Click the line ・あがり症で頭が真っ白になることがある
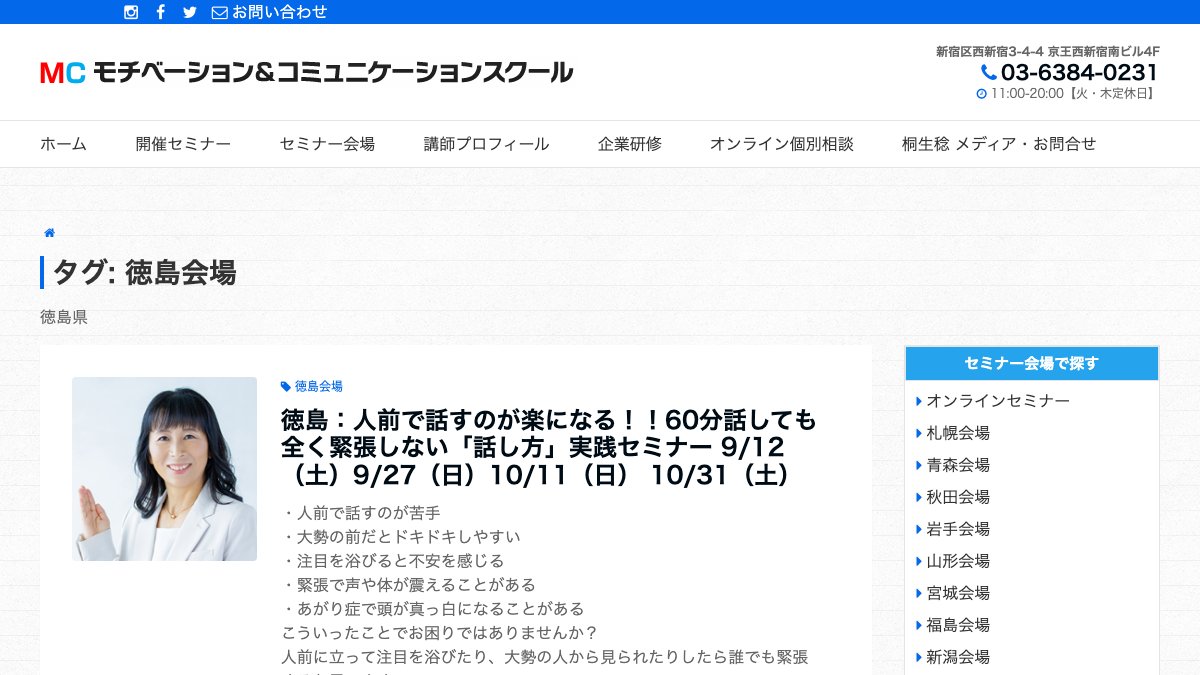Image resolution: width=1200 pixels, height=675 pixels. pos(433,609)
